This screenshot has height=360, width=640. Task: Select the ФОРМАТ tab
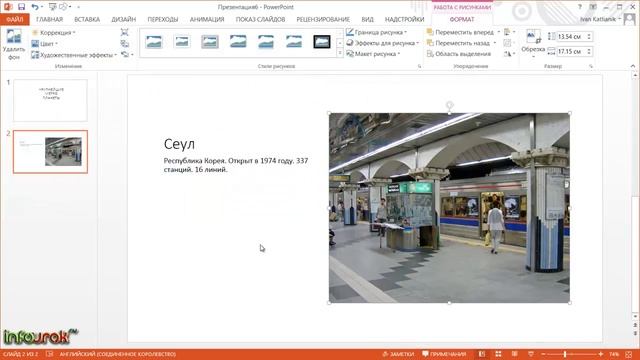(x=462, y=20)
